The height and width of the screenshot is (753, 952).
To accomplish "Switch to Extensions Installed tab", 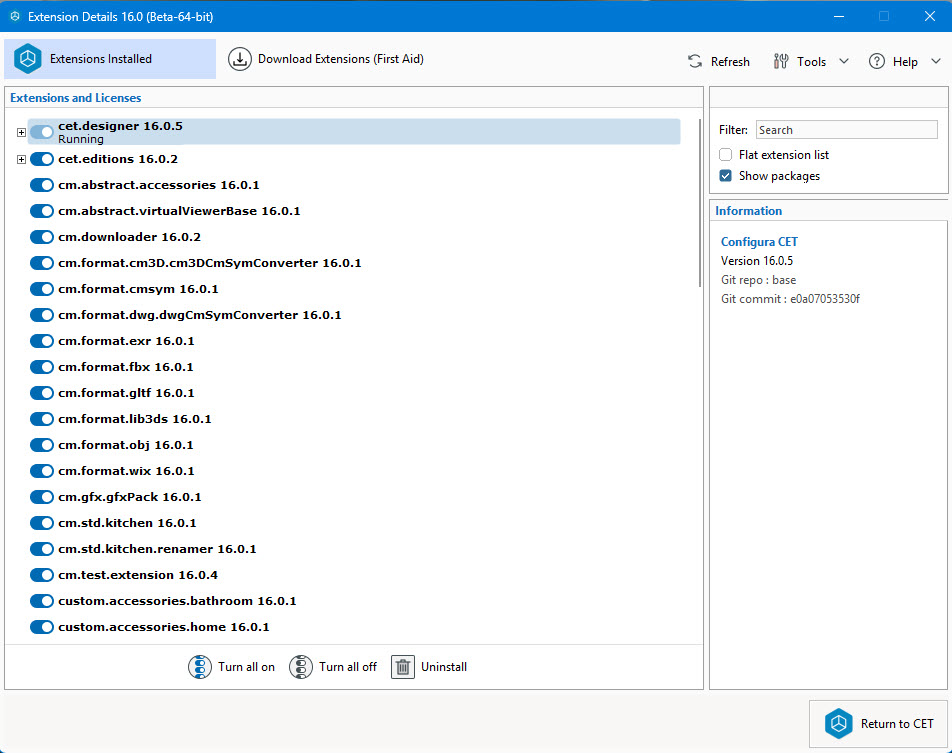I will [110, 59].
